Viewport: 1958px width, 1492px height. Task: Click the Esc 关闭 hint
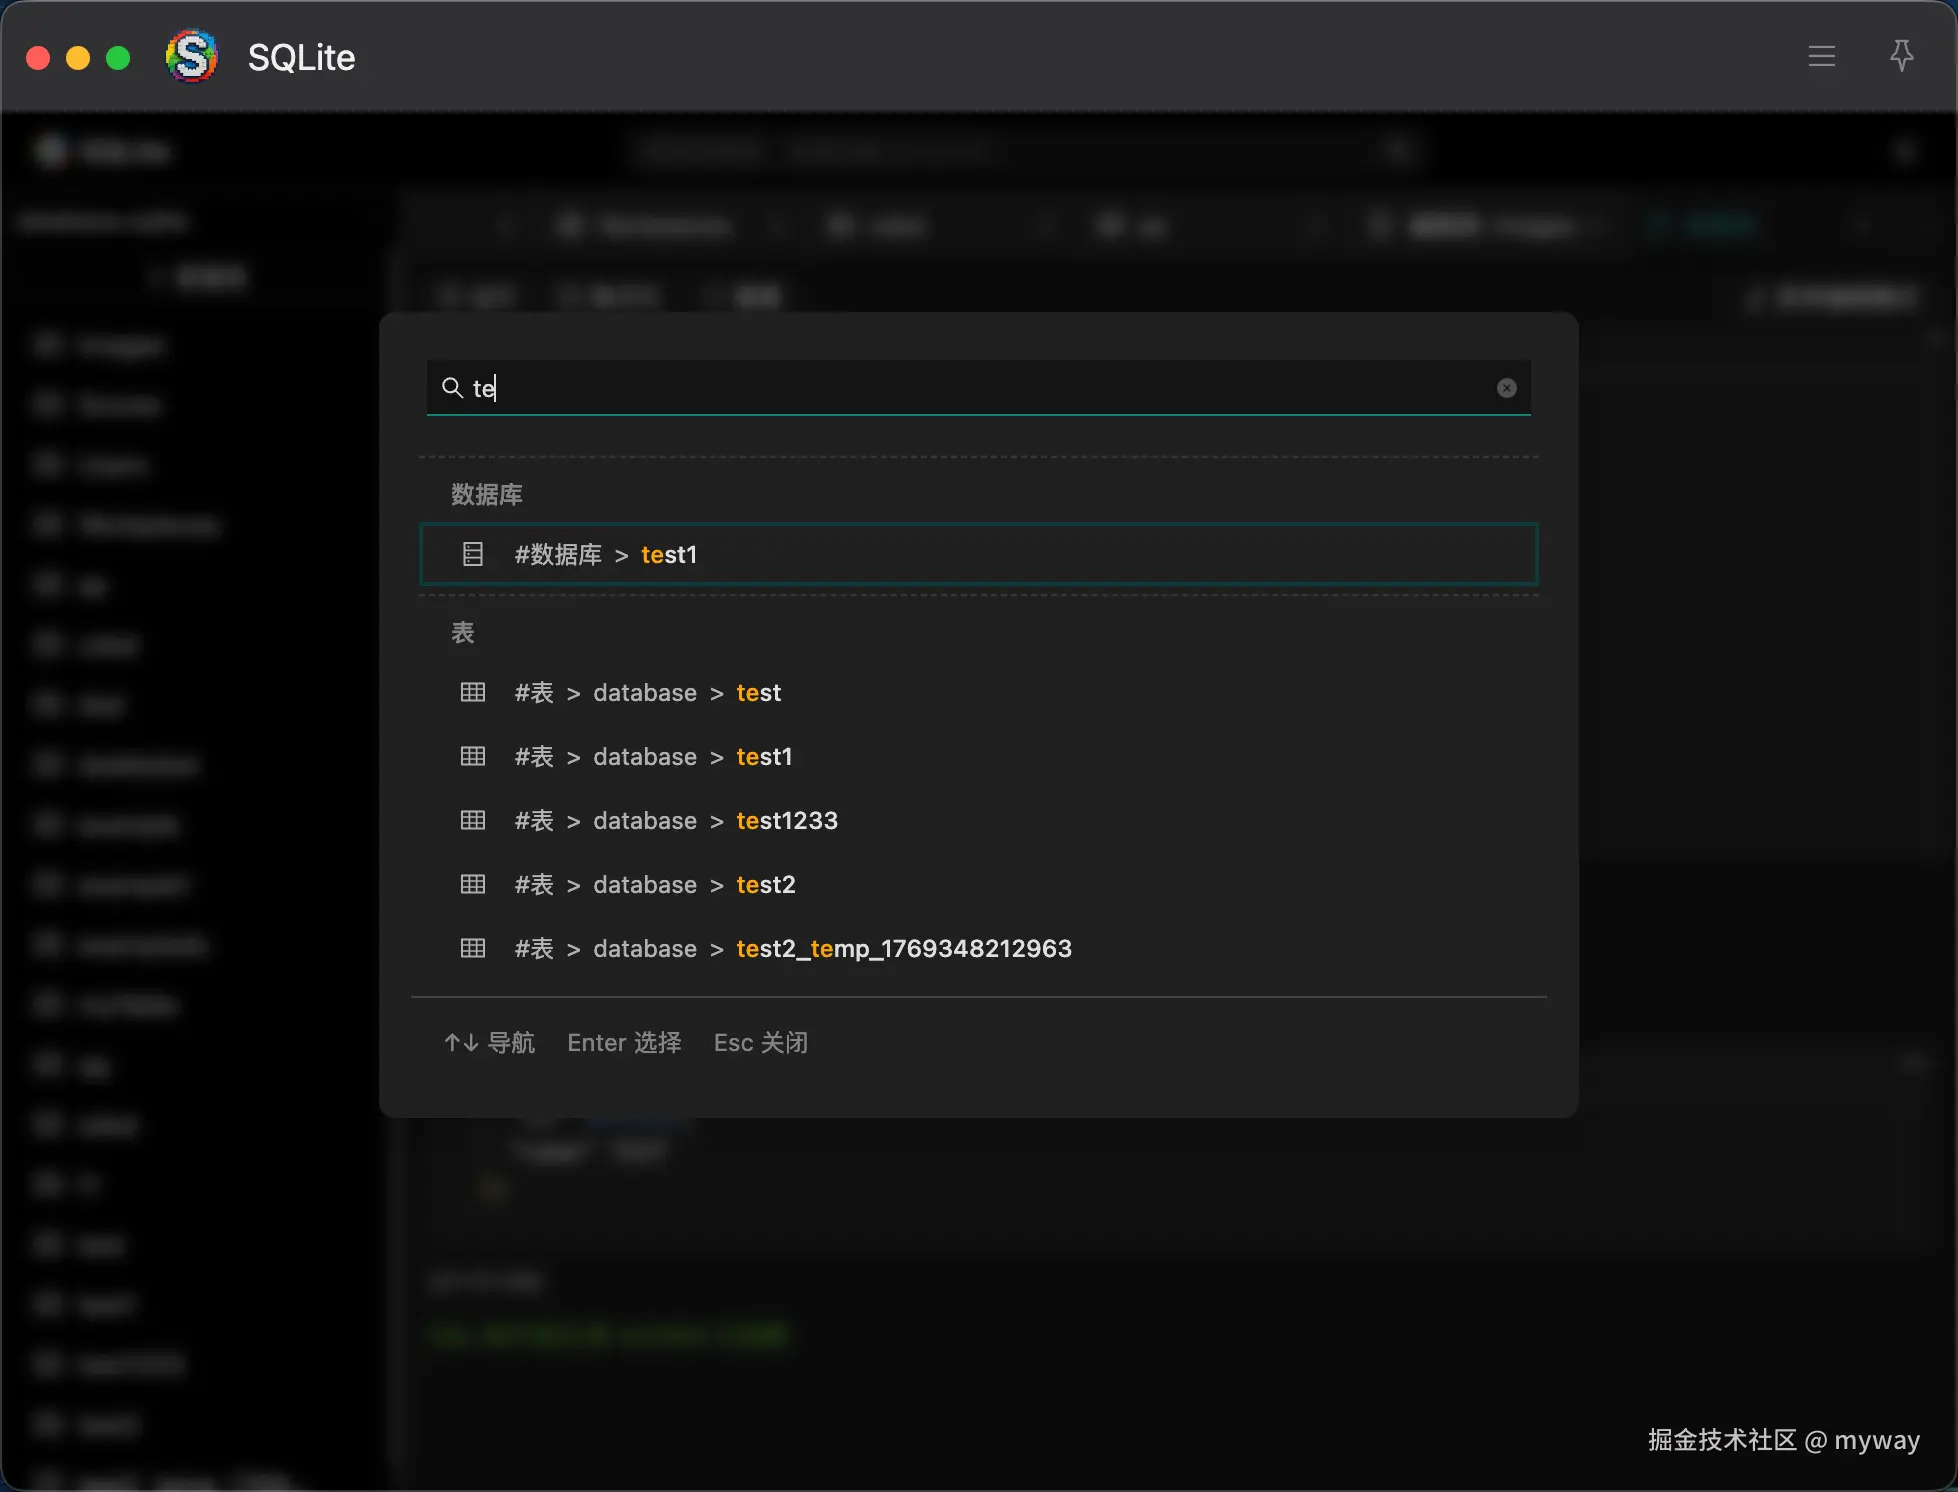point(760,1043)
